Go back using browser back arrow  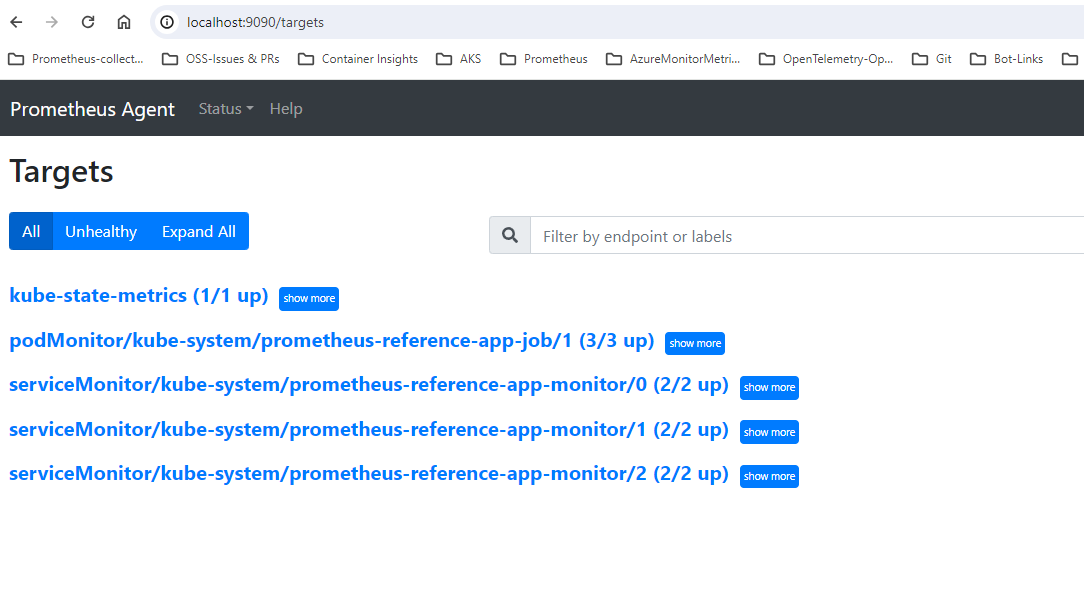(x=17, y=22)
